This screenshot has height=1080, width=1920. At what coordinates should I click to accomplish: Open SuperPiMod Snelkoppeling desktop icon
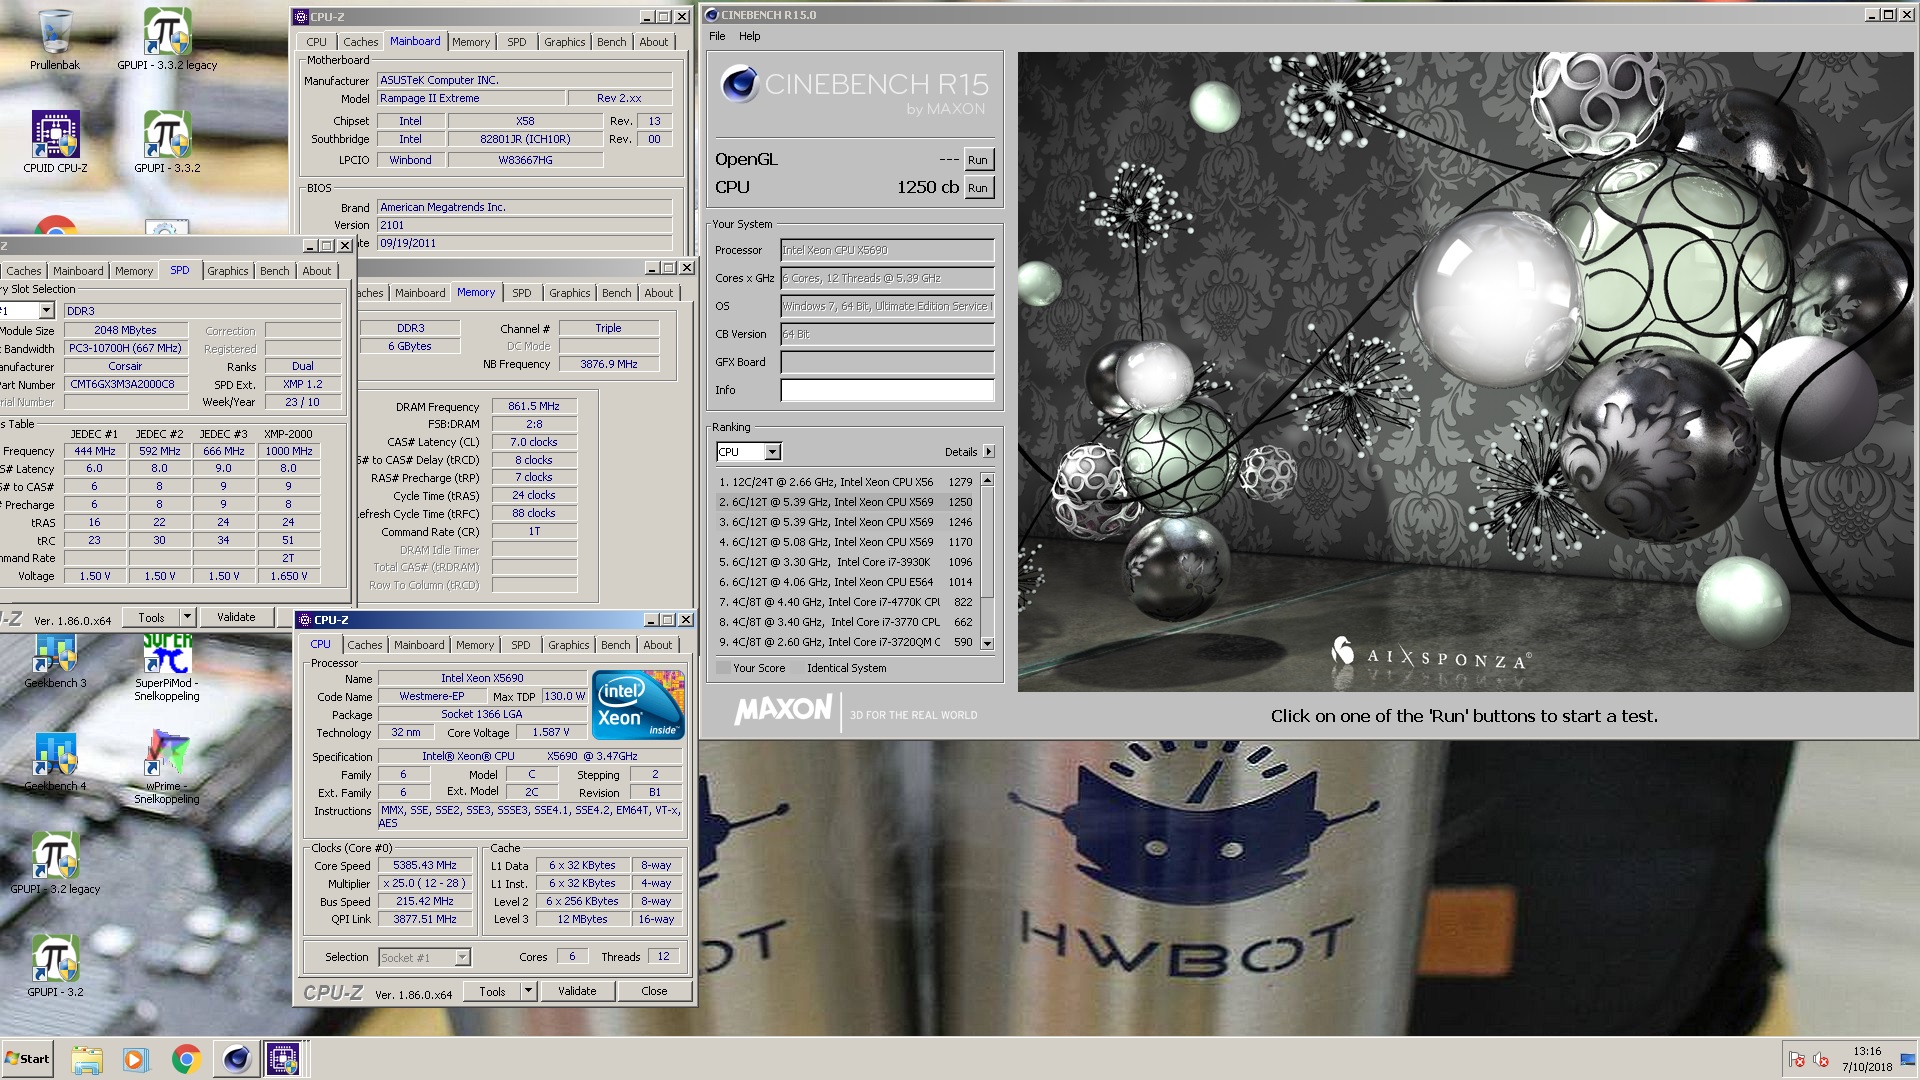pyautogui.click(x=167, y=665)
